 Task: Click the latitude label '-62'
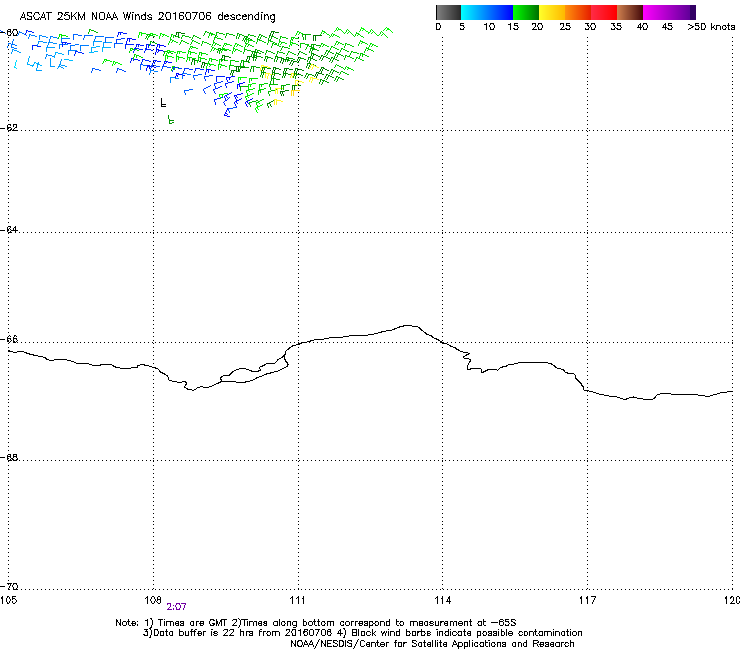[x=9, y=128]
